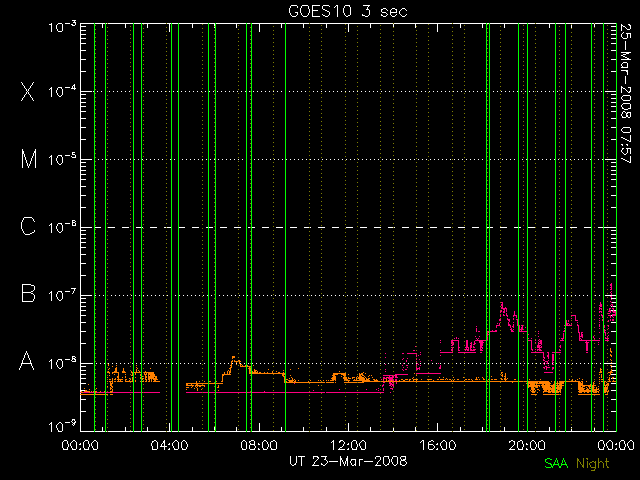This screenshot has width=640, height=480.
Task: Click the UT 23-Mar-2008 date label
Action: (x=348, y=461)
